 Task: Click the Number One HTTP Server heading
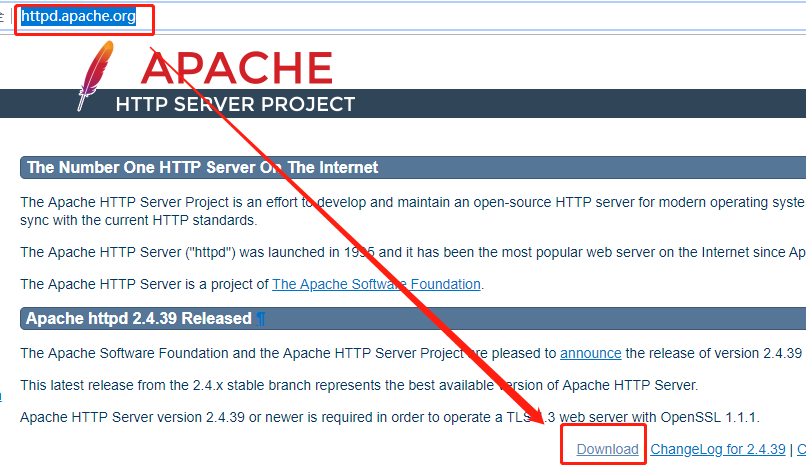click(x=202, y=167)
